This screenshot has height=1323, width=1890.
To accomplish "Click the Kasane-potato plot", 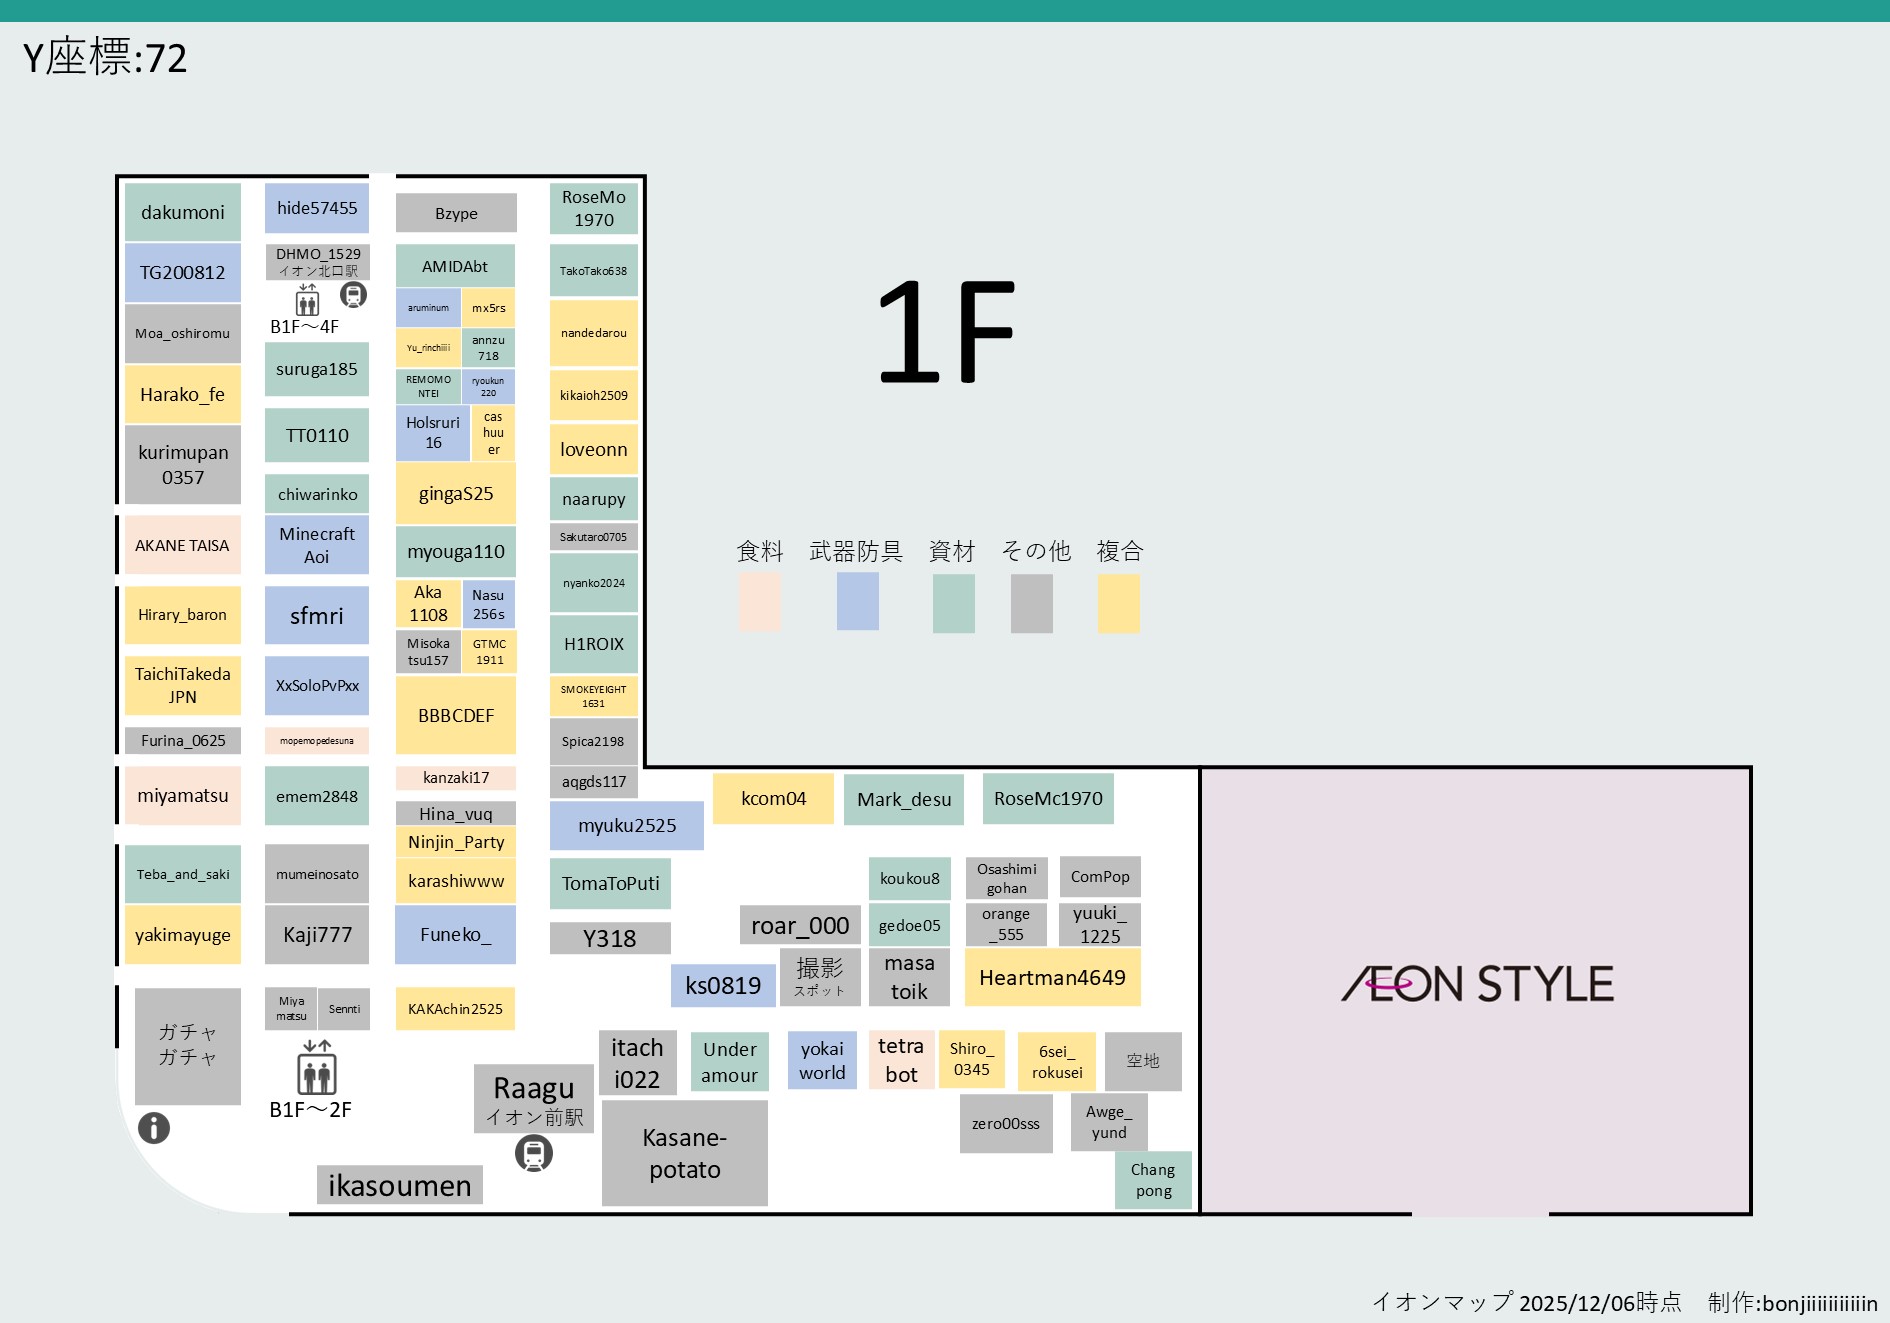I will click(684, 1153).
